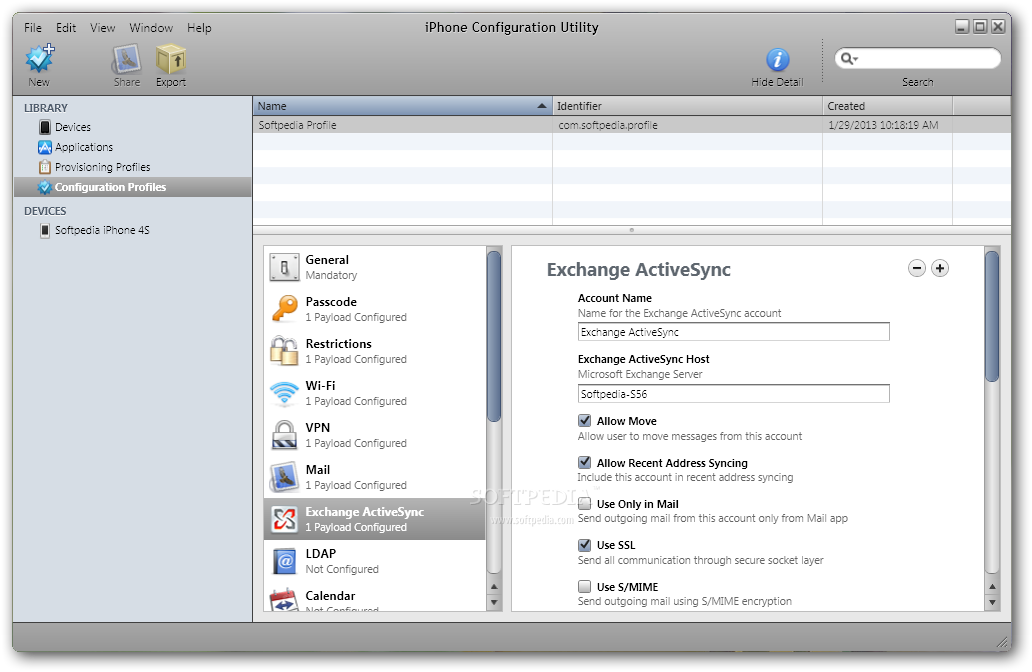The height and width of the screenshot is (672, 1032).
Task: Click the split pane divider handle dot
Action: 631,230
